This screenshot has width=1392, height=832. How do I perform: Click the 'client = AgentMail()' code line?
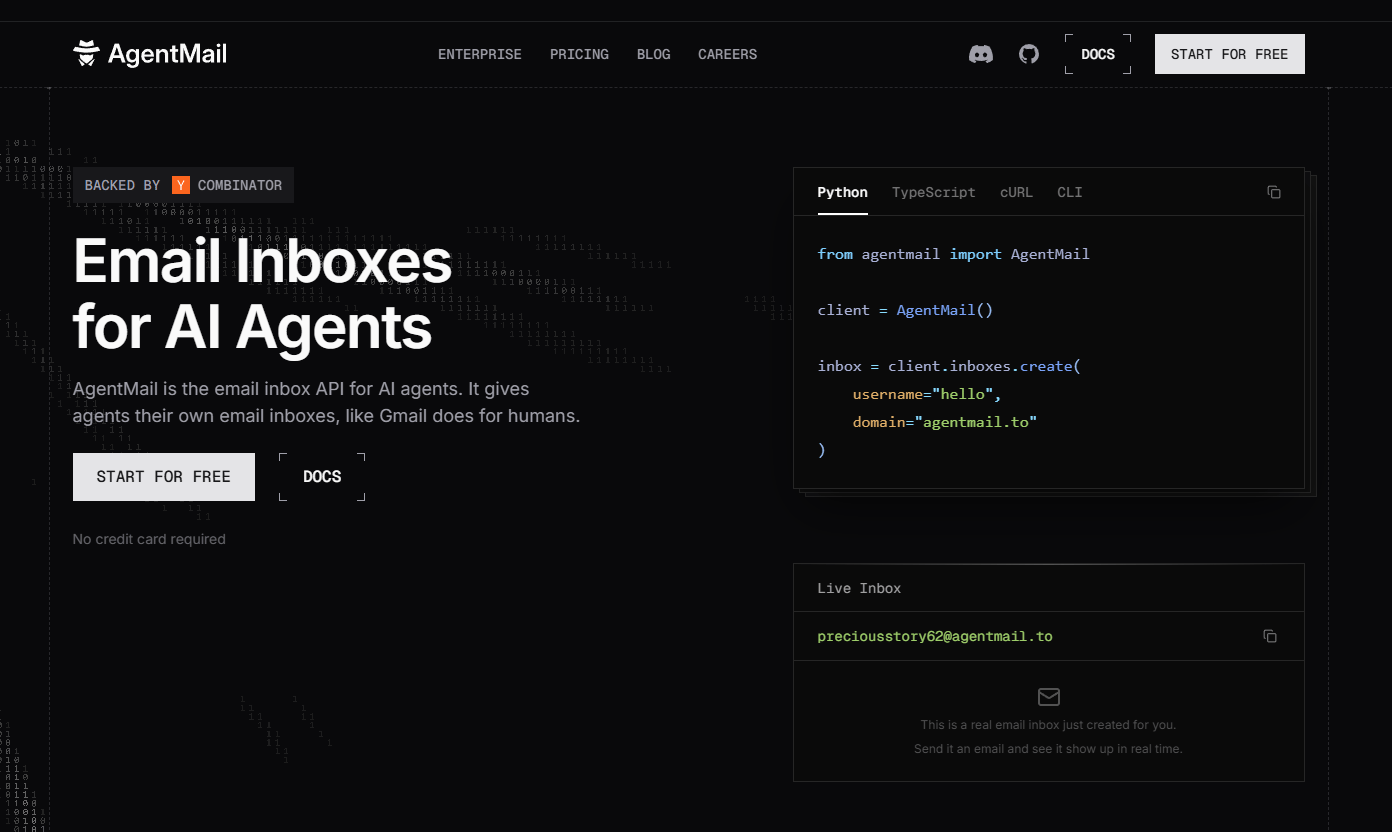pos(905,310)
